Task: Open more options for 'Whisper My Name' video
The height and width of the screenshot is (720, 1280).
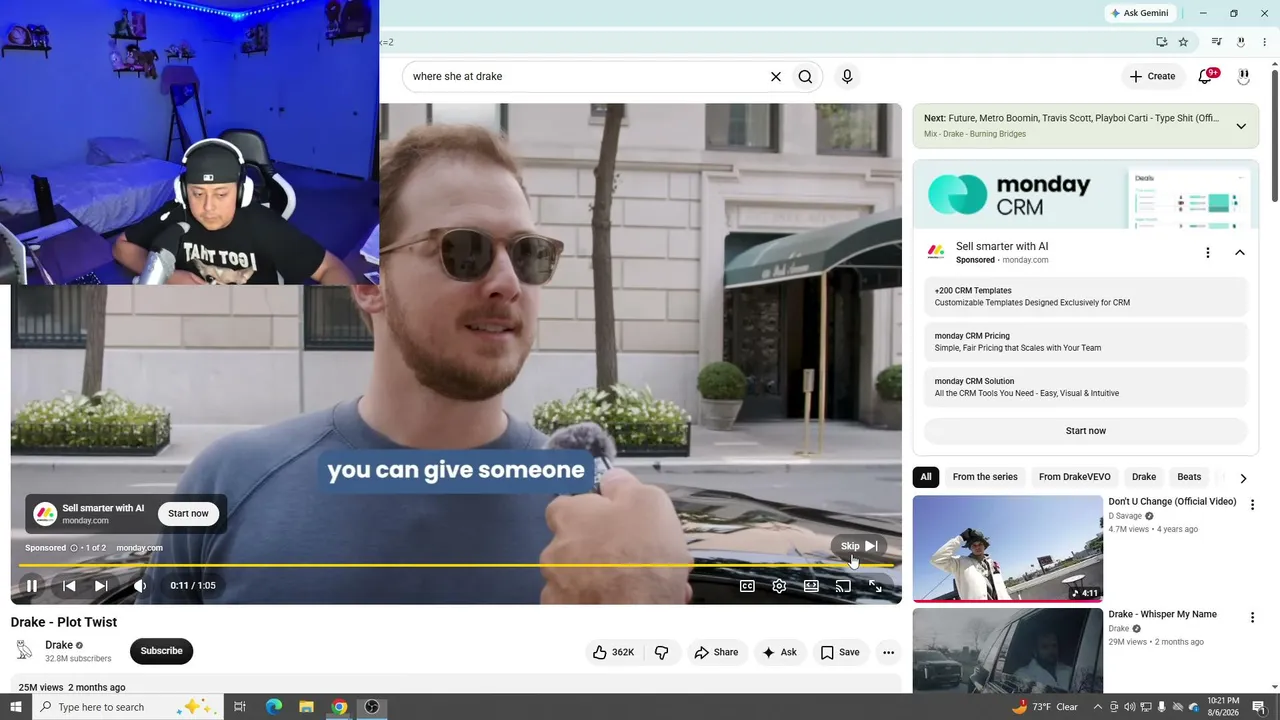Action: pyautogui.click(x=1252, y=618)
